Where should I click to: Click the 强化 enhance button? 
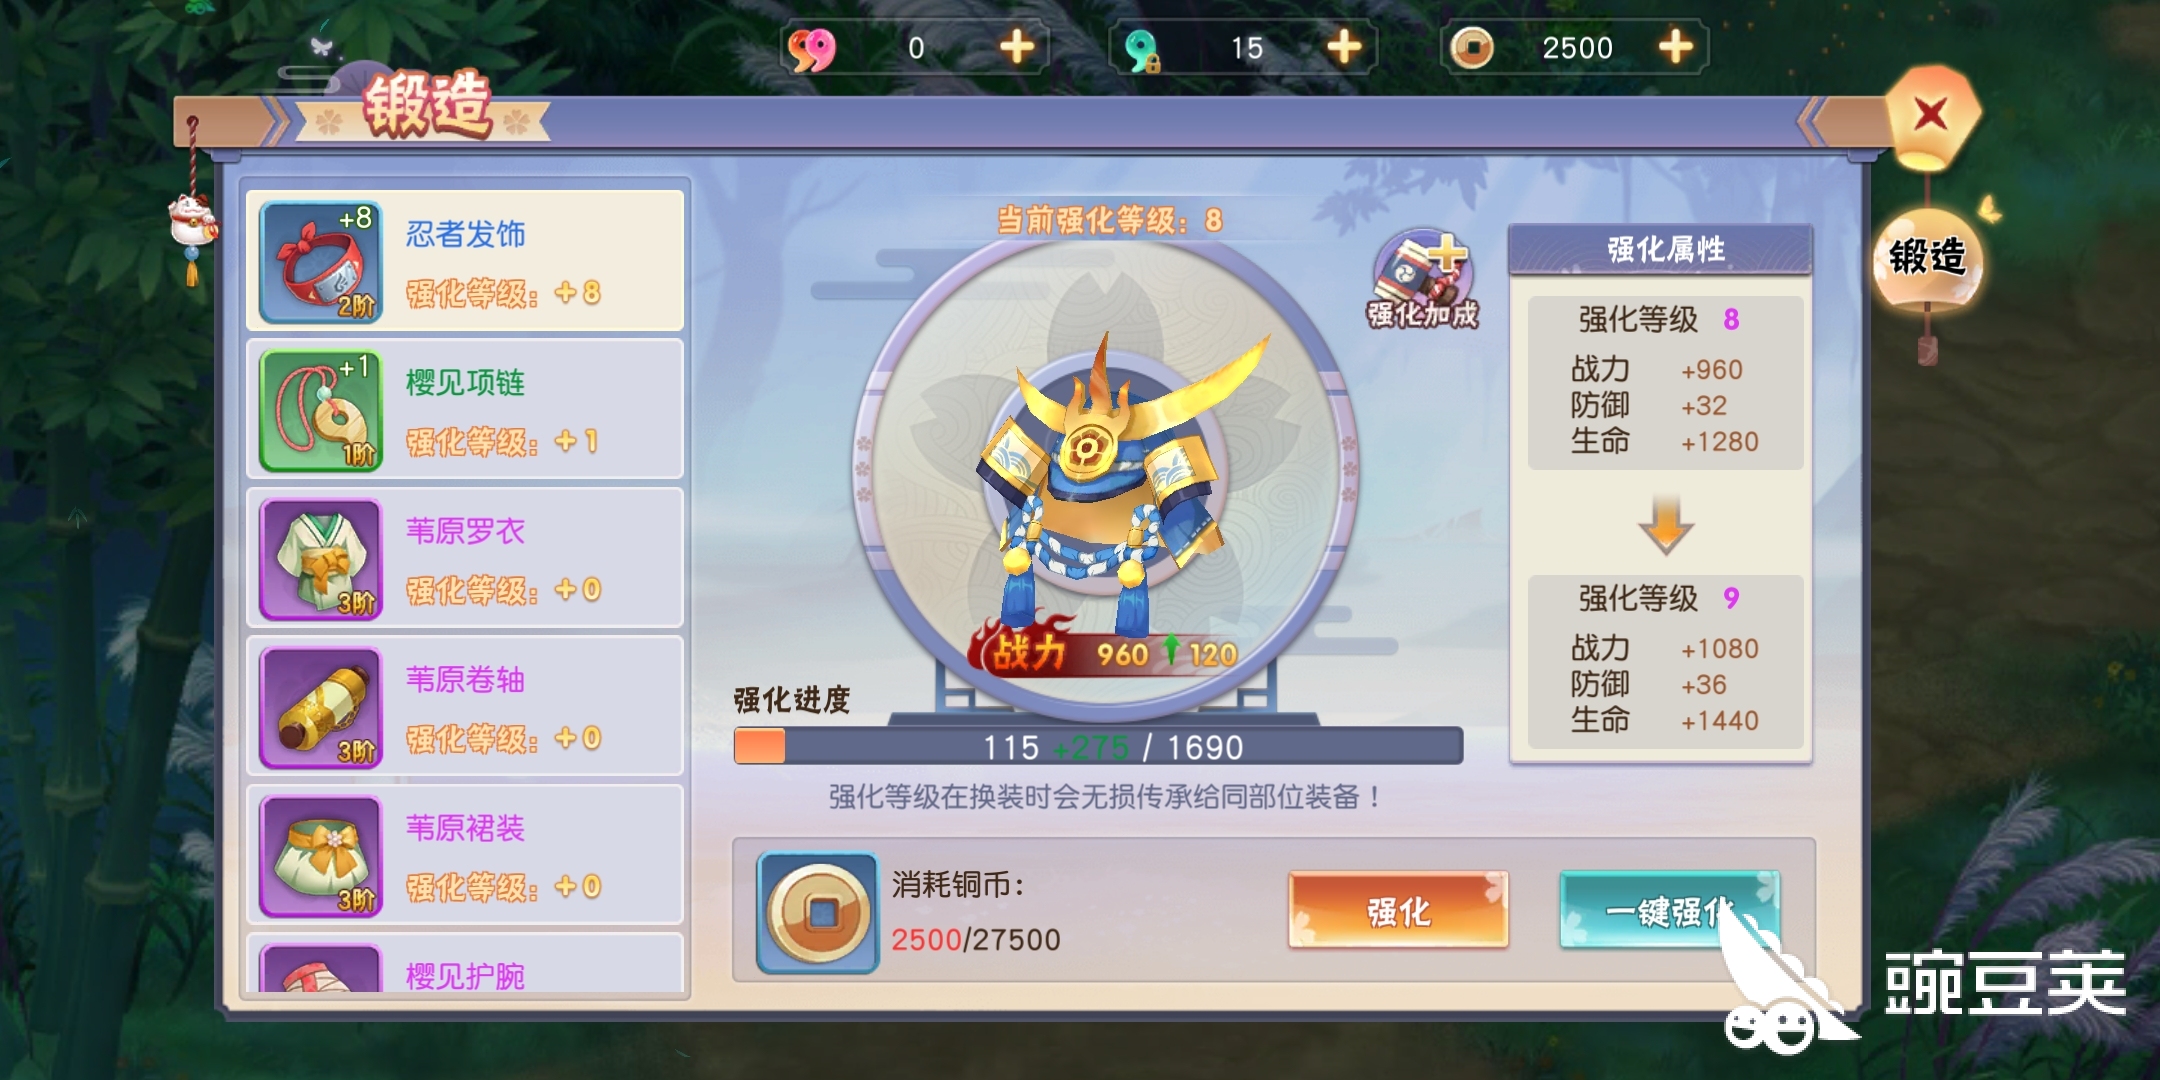click(x=1398, y=910)
